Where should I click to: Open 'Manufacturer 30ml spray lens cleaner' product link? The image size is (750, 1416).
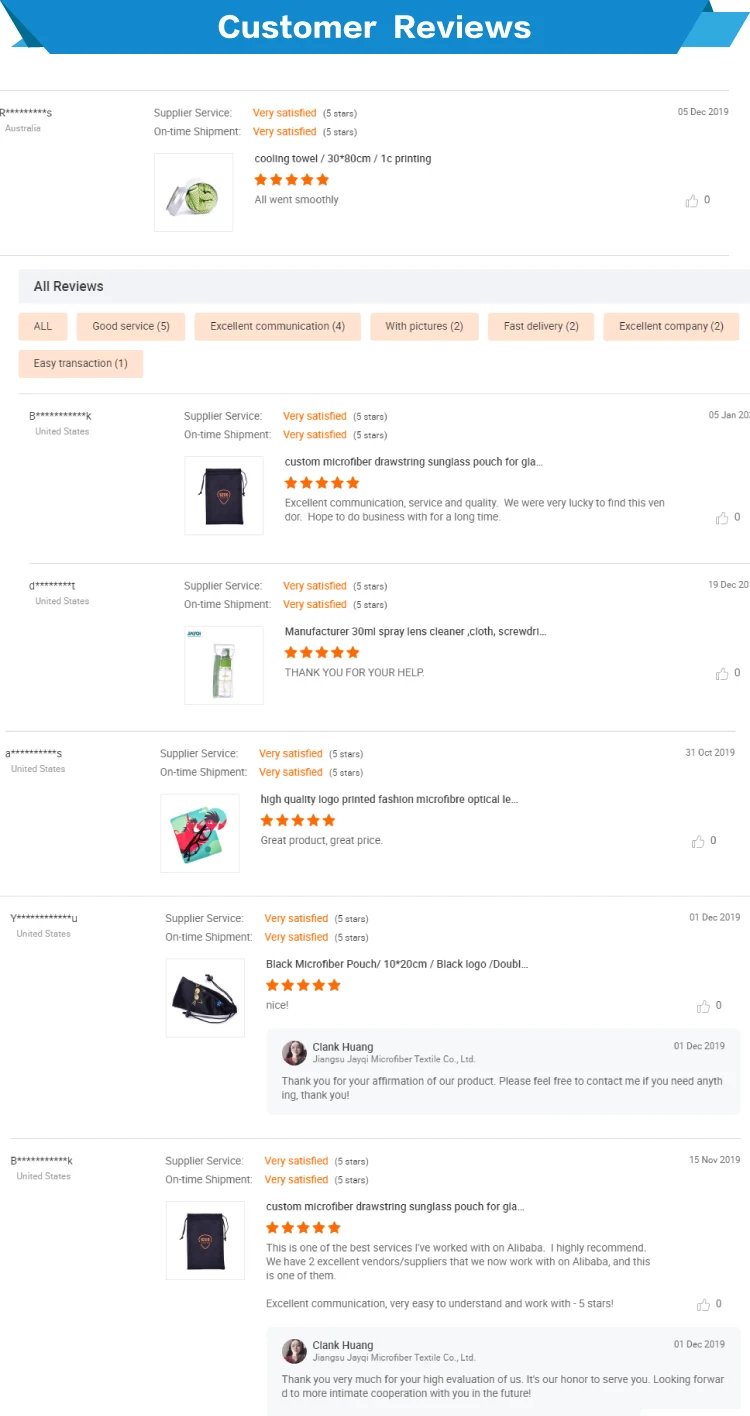[415, 632]
